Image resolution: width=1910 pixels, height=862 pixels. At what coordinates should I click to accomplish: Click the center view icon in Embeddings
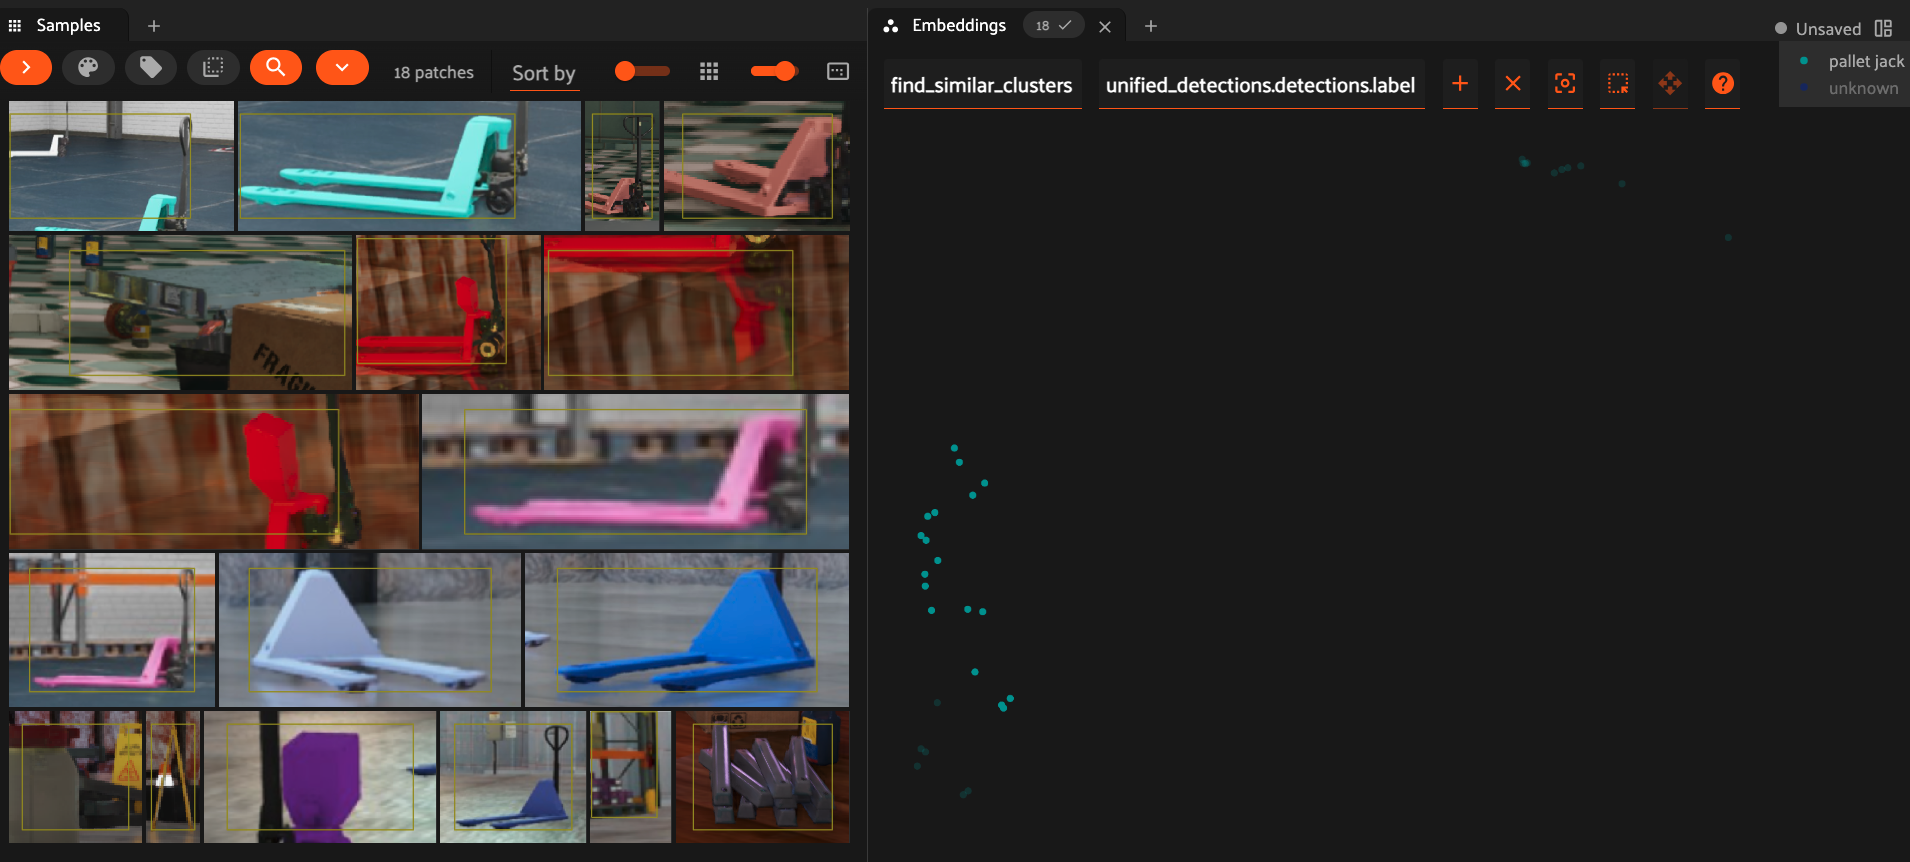[1565, 84]
